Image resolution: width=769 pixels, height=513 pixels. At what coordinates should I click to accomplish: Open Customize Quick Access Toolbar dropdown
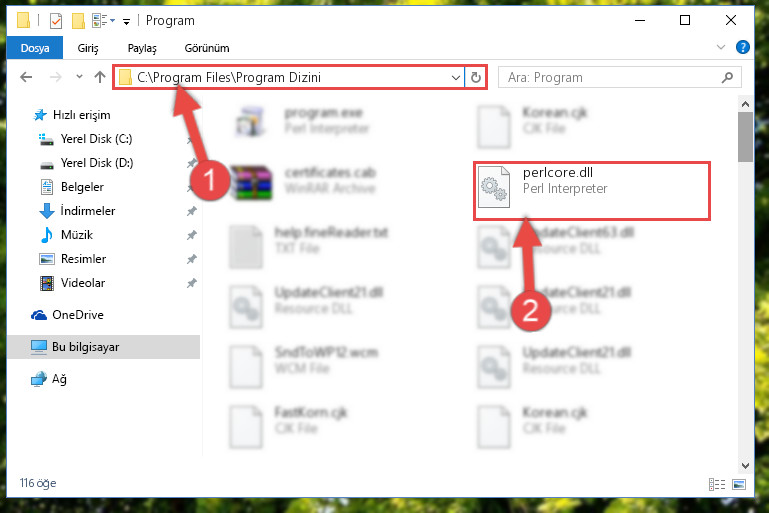(x=127, y=21)
